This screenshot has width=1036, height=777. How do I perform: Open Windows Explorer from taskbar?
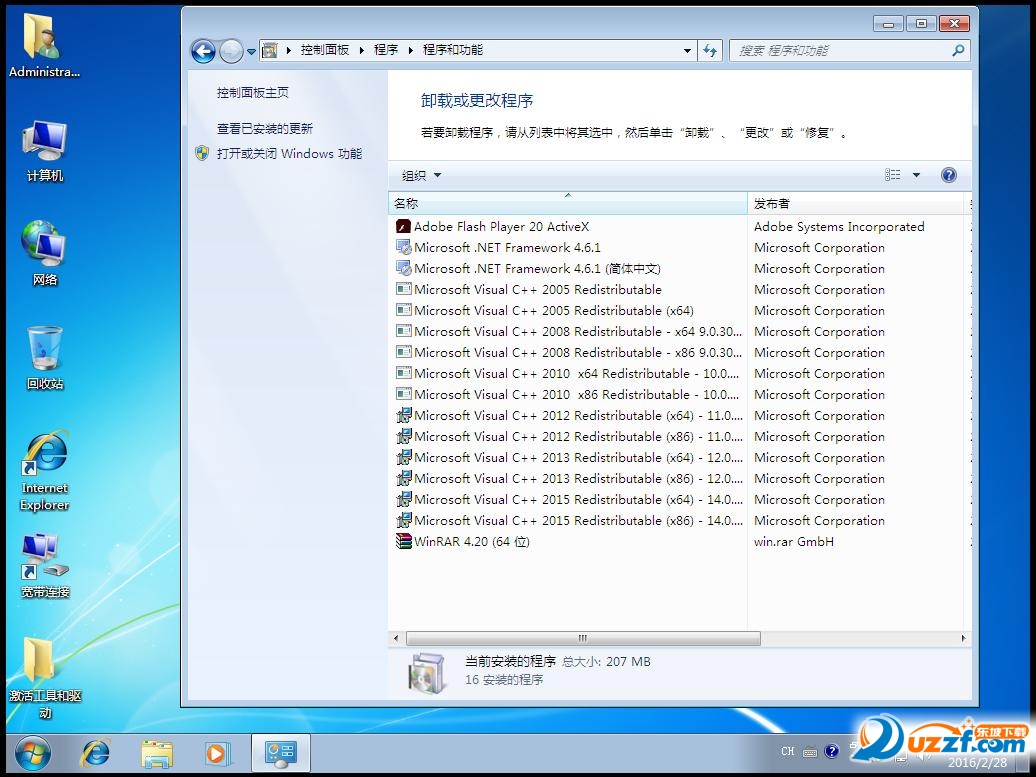157,753
